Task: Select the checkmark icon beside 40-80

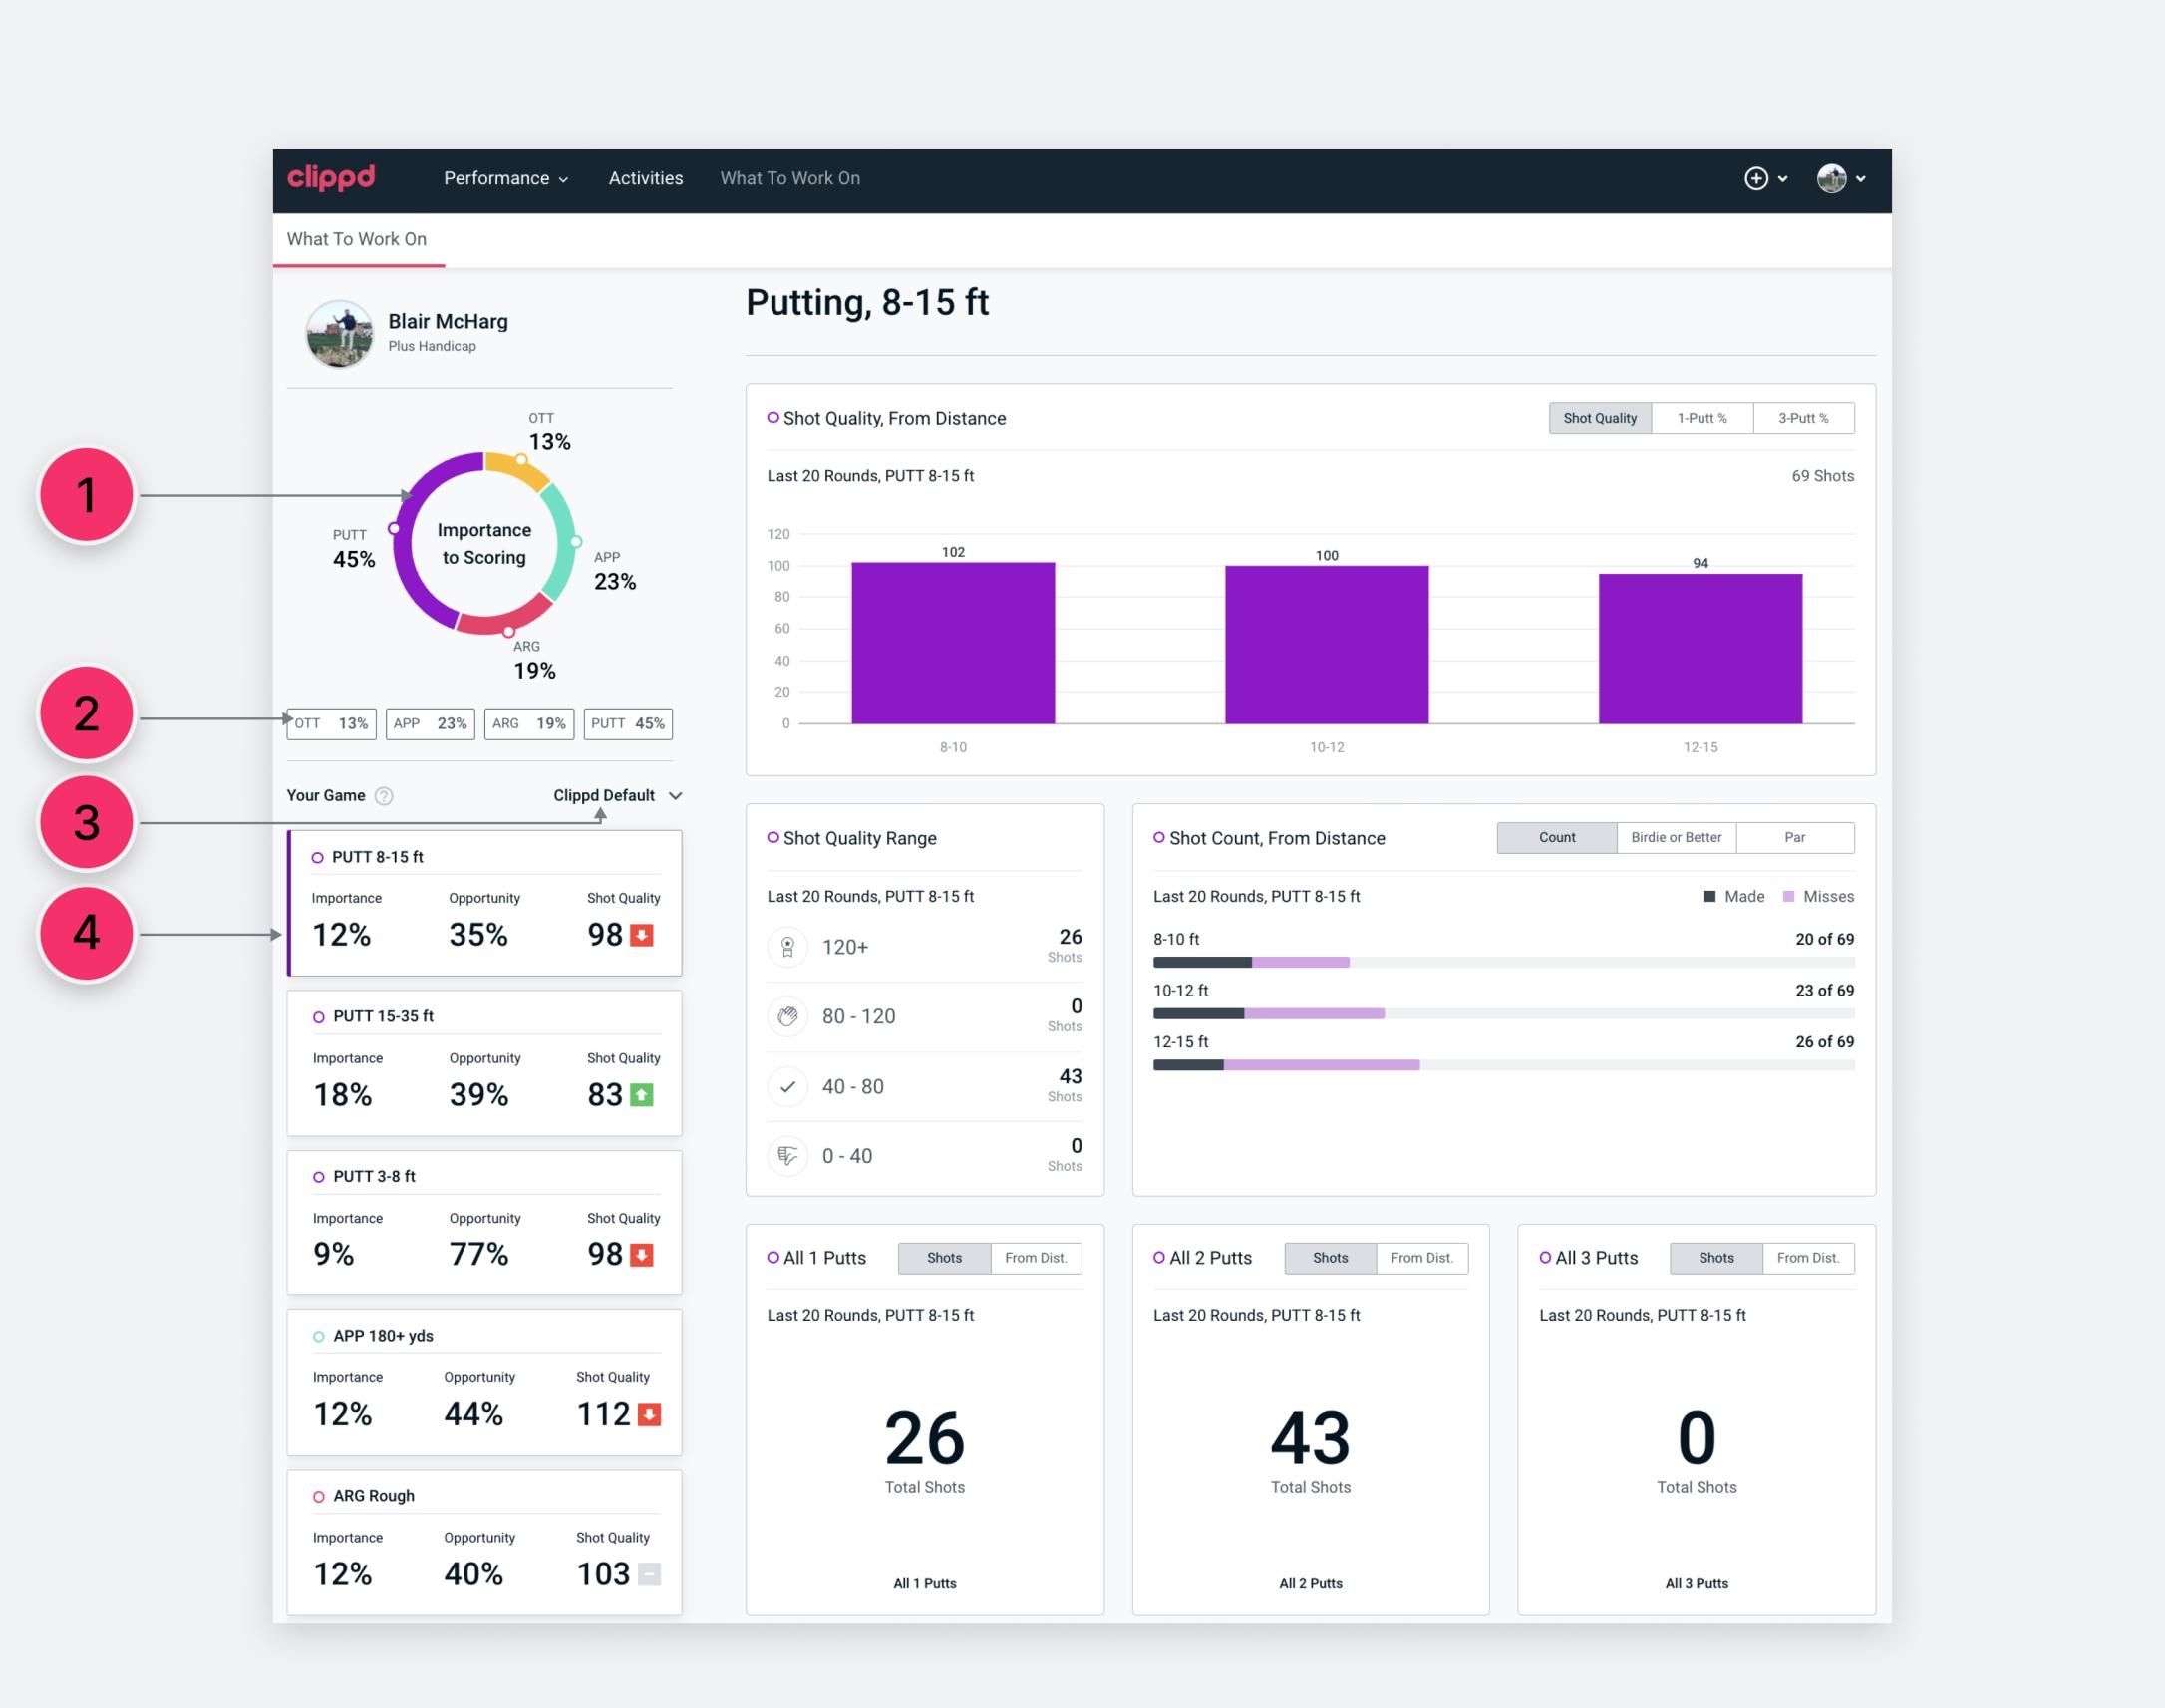Action: coord(788,1086)
